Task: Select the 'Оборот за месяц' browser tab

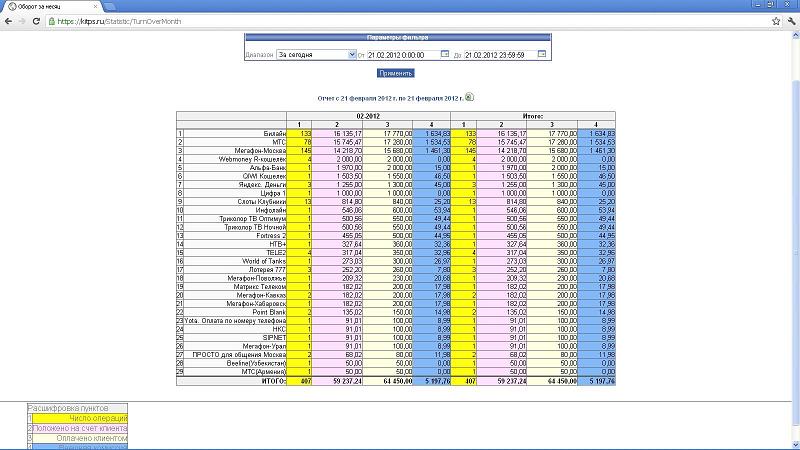Action: click(51, 7)
